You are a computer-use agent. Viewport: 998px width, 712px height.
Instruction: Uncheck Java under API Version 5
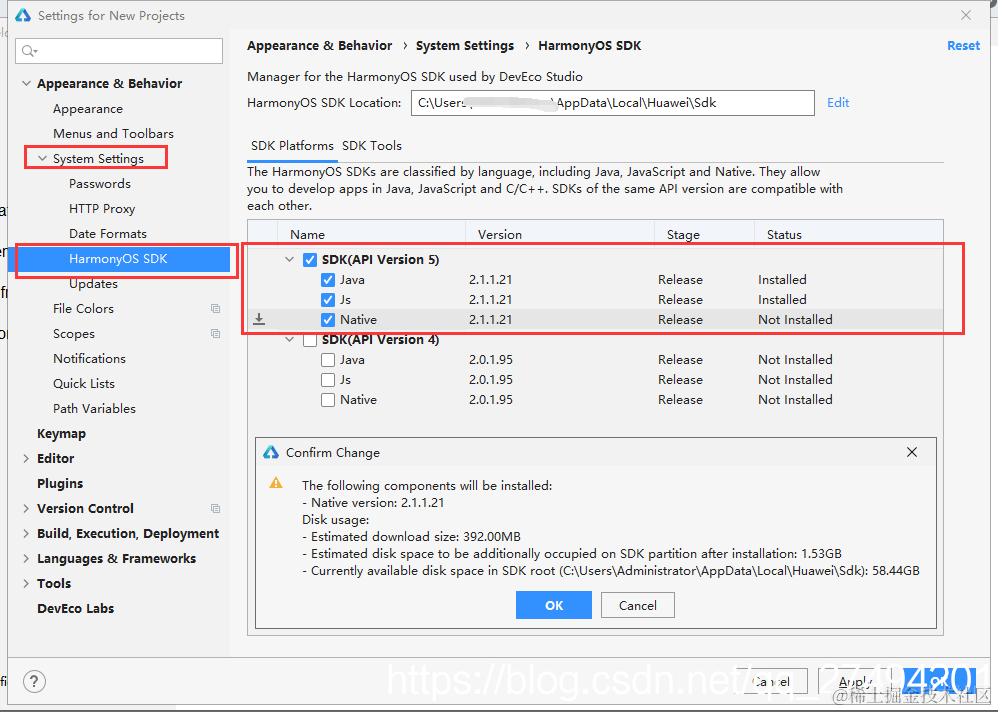pos(328,280)
